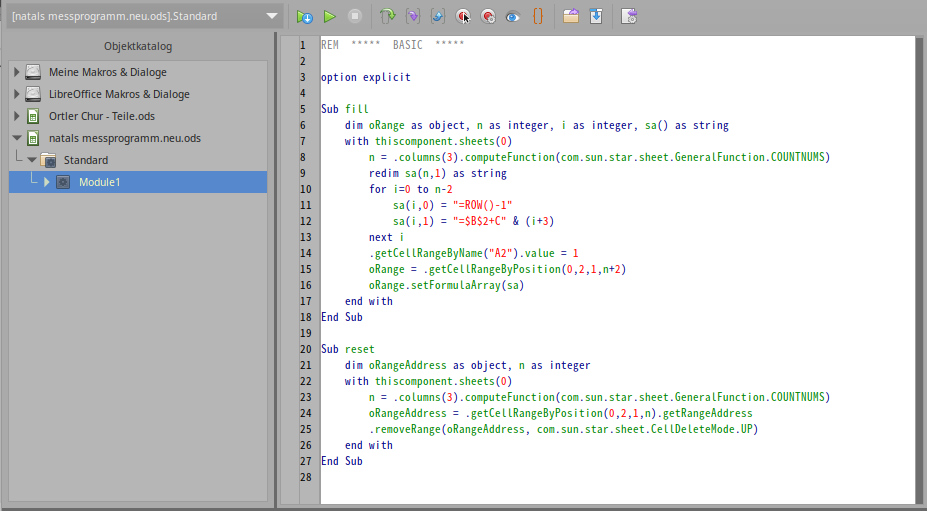This screenshot has height=511, width=927.
Task: Click the Standard library folder icon
Action: click(x=48, y=160)
